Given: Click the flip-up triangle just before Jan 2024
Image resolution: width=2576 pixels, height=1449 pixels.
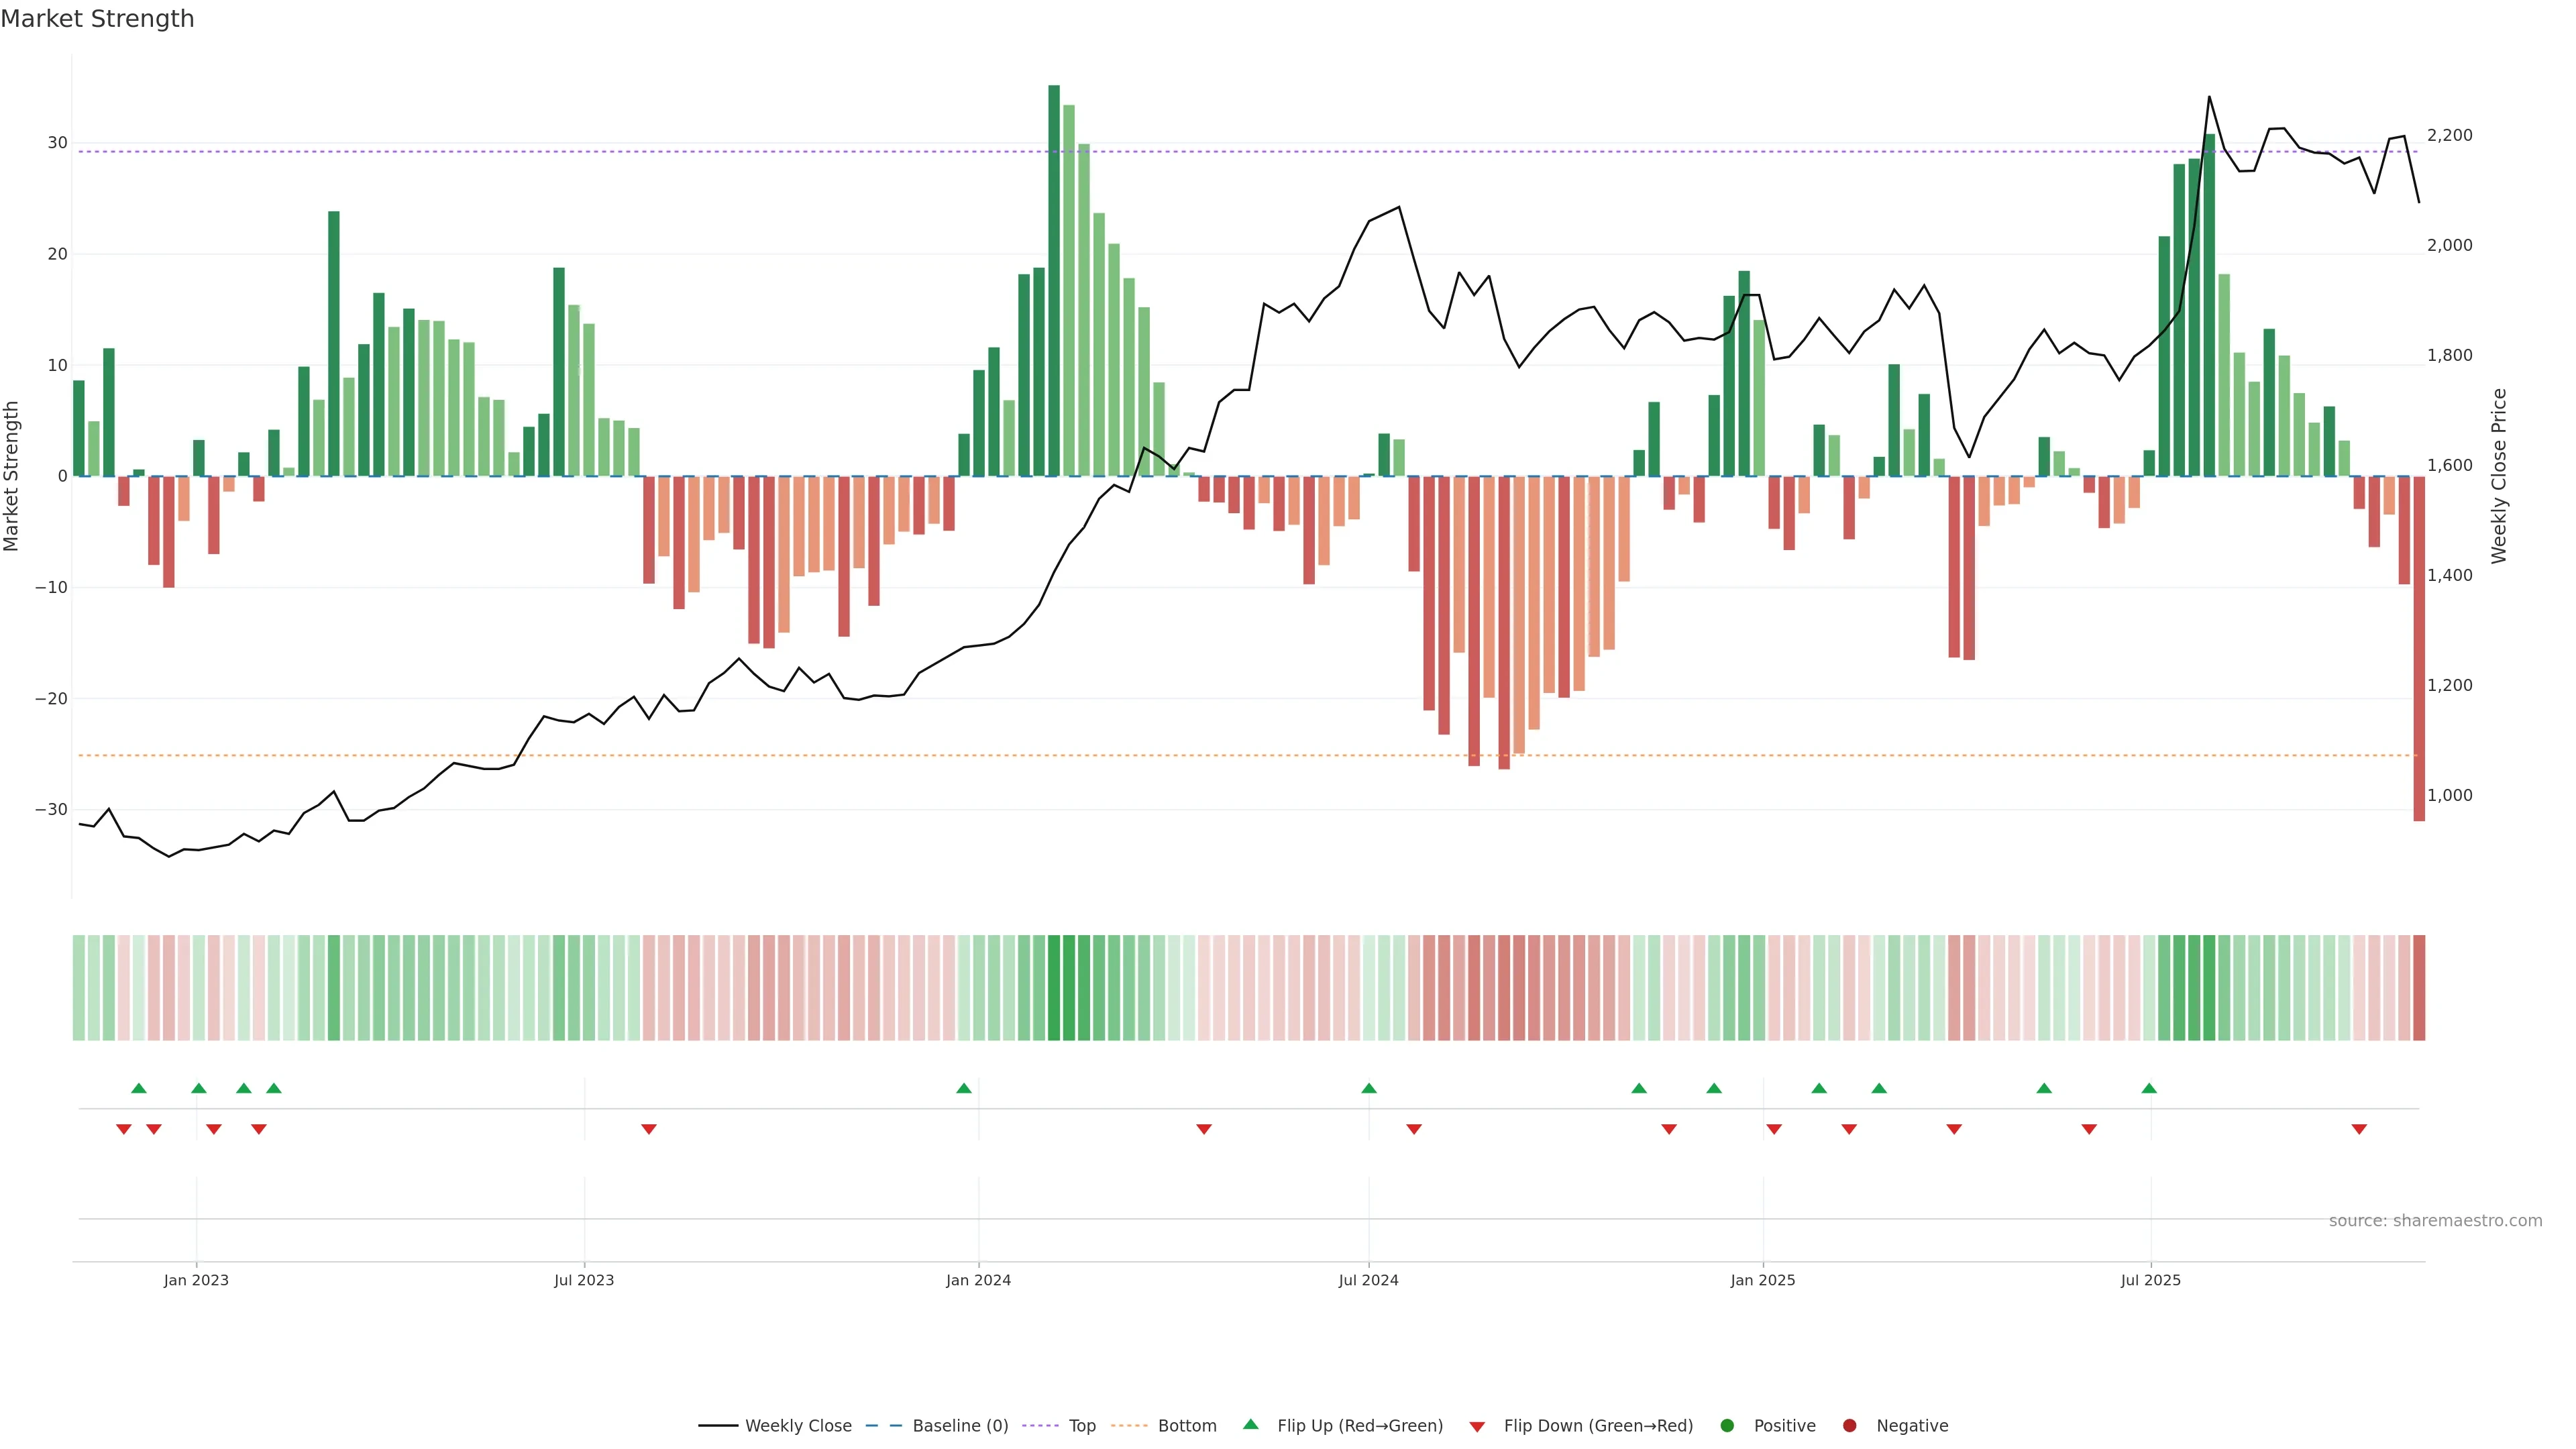Looking at the screenshot, I should click(963, 1088).
